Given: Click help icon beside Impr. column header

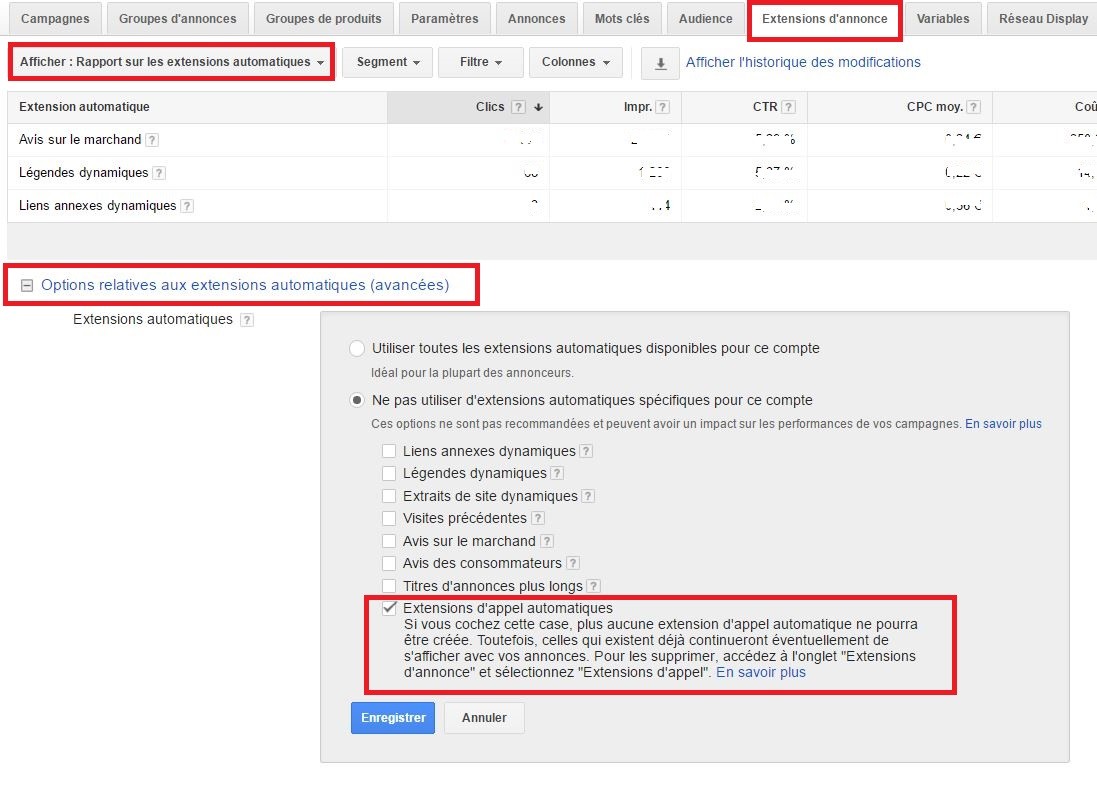Looking at the screenshot, I should 662,108.
